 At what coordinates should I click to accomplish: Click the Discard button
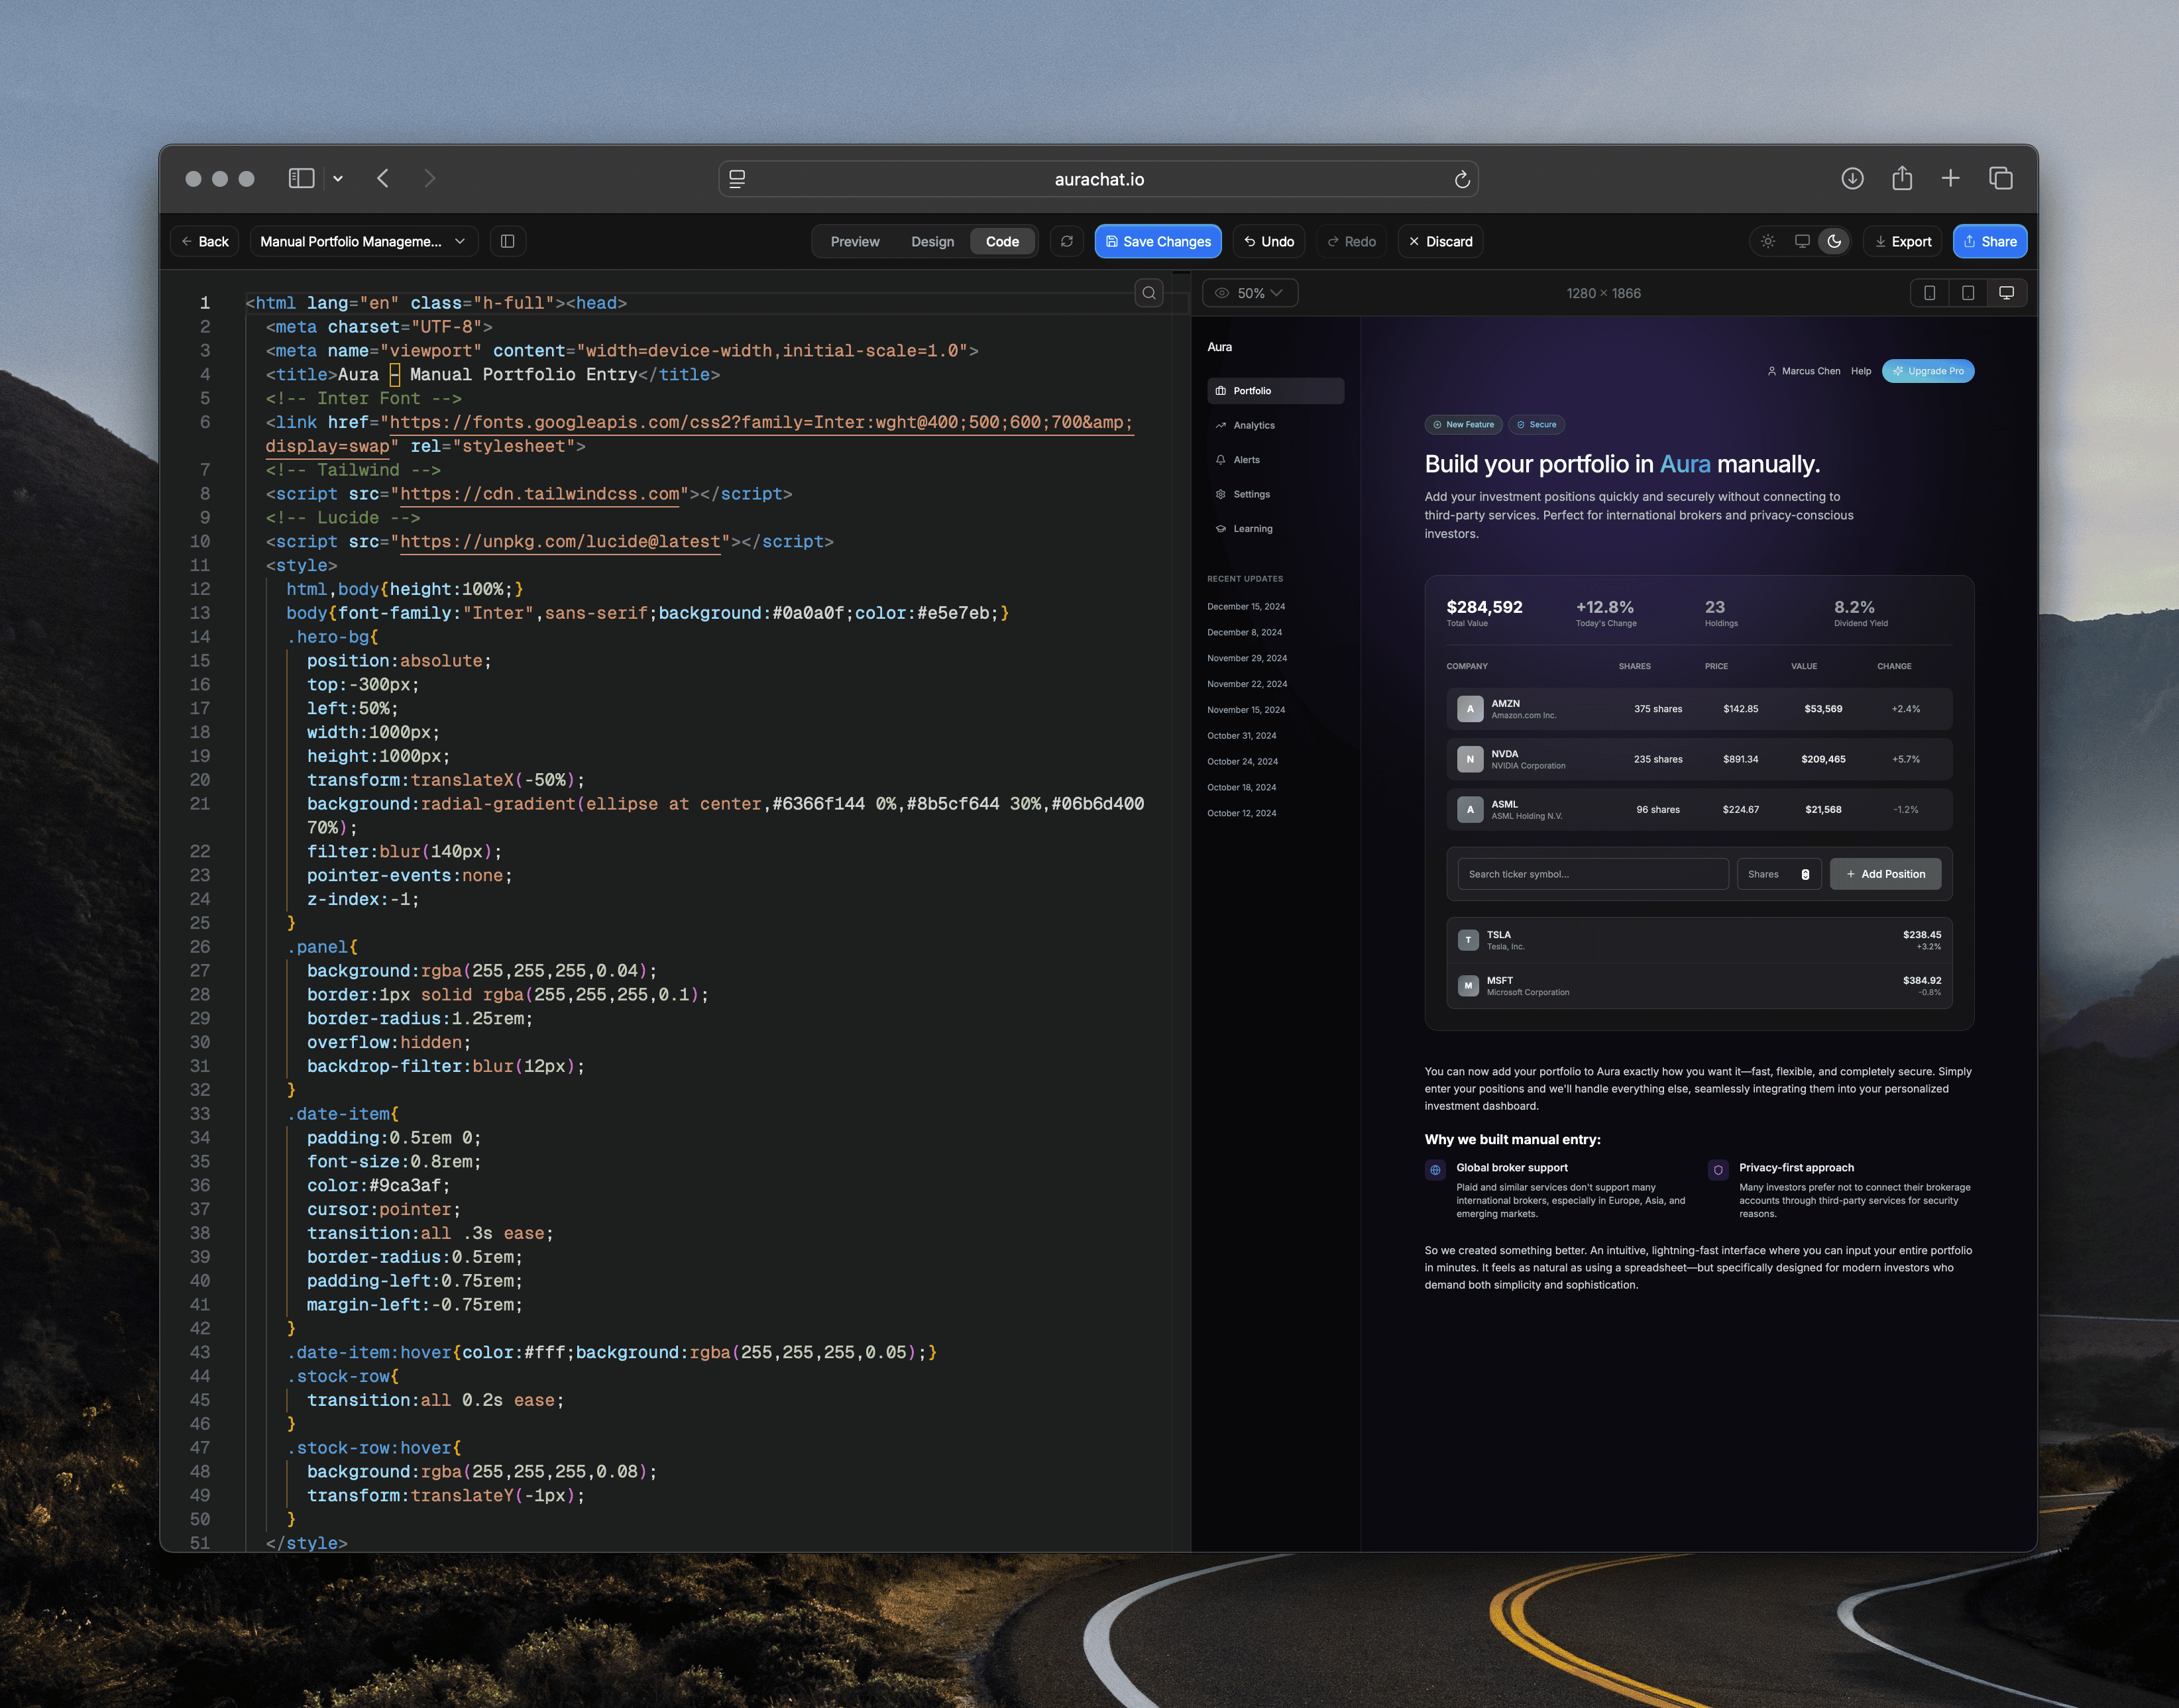tap(1440, 241)
